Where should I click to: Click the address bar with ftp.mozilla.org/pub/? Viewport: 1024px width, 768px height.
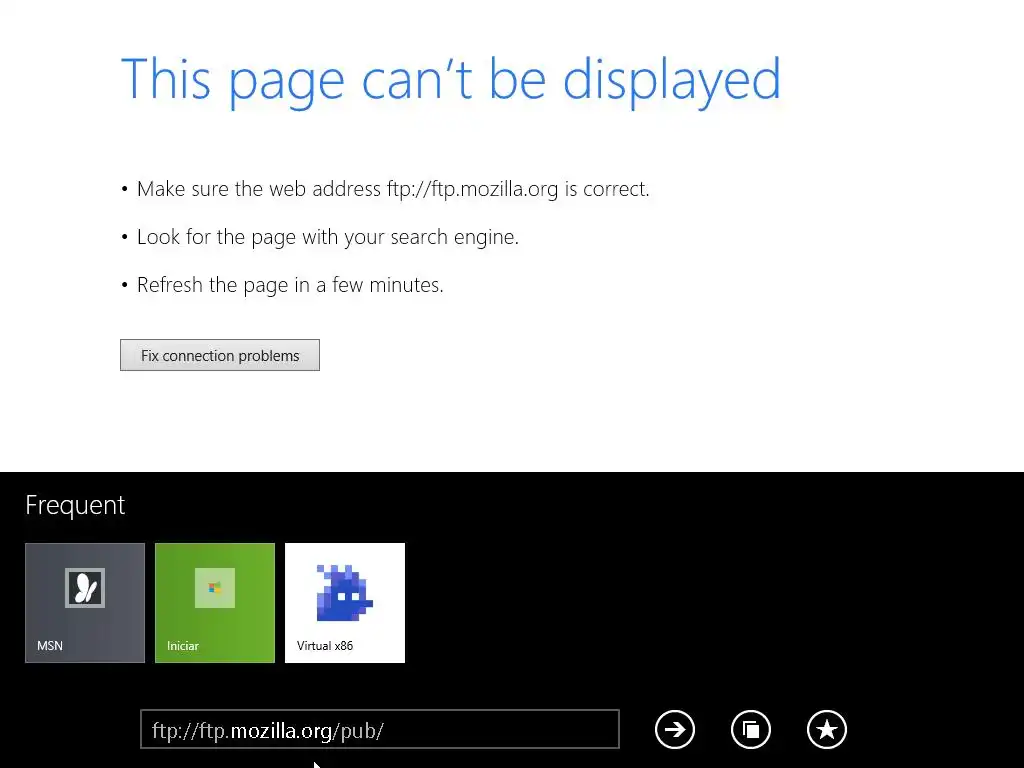coord(379,729)
